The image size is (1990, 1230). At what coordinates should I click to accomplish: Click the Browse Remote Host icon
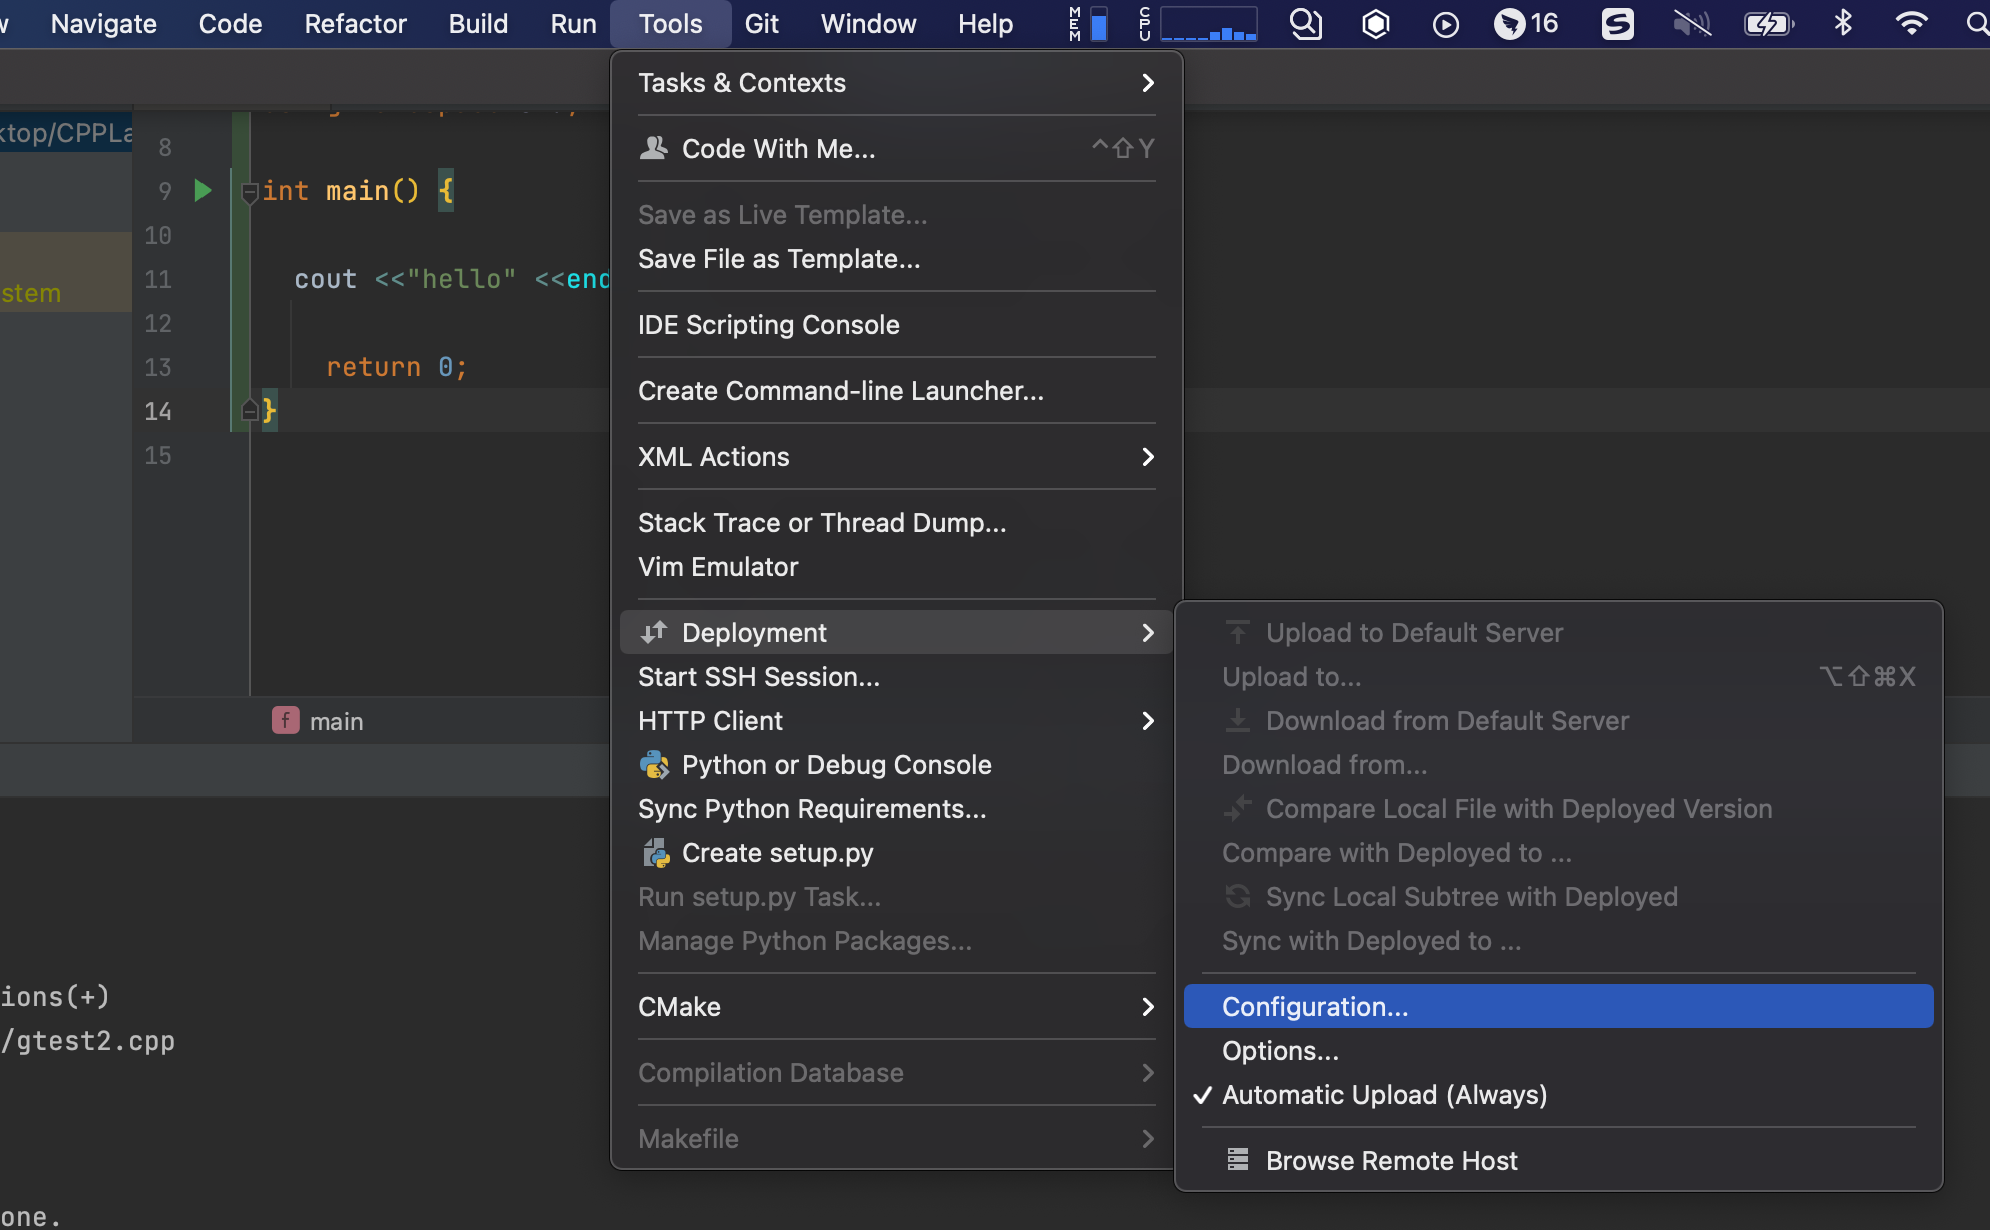tap(1238, 1160)
